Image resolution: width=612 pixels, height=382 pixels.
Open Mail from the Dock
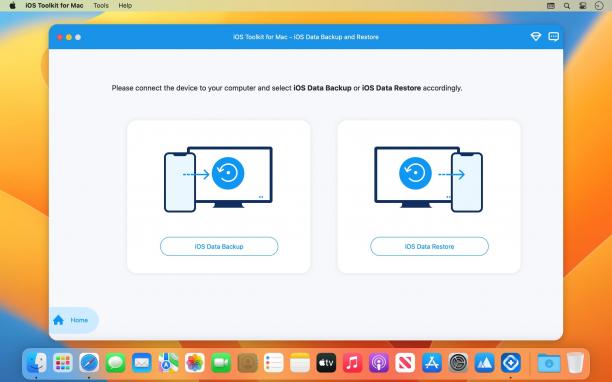pos(142,363)
